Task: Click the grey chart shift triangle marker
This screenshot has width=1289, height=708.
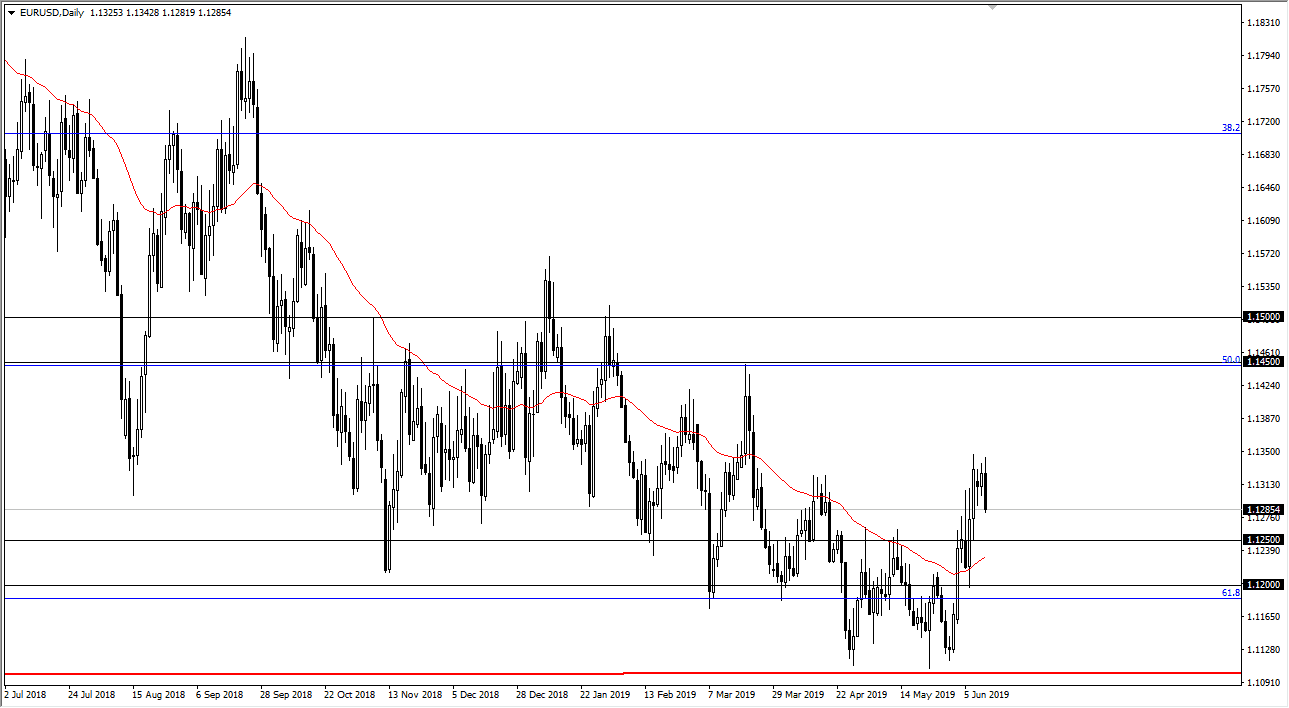Action: point(992,6)
